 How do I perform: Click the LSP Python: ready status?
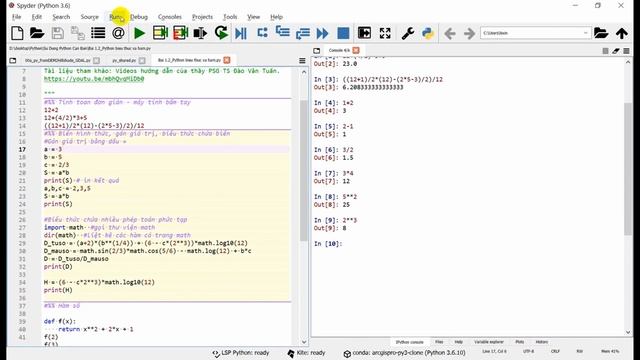point(241,353)
